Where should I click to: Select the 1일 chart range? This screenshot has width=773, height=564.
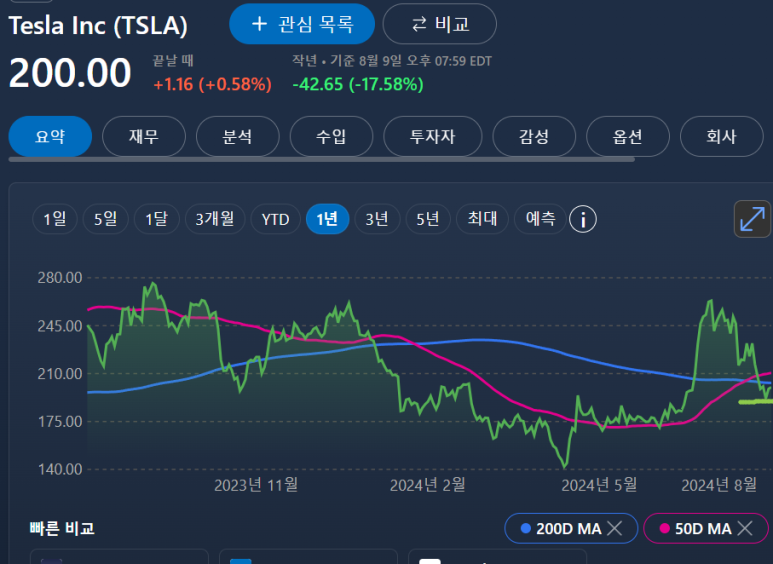[55, 219]
